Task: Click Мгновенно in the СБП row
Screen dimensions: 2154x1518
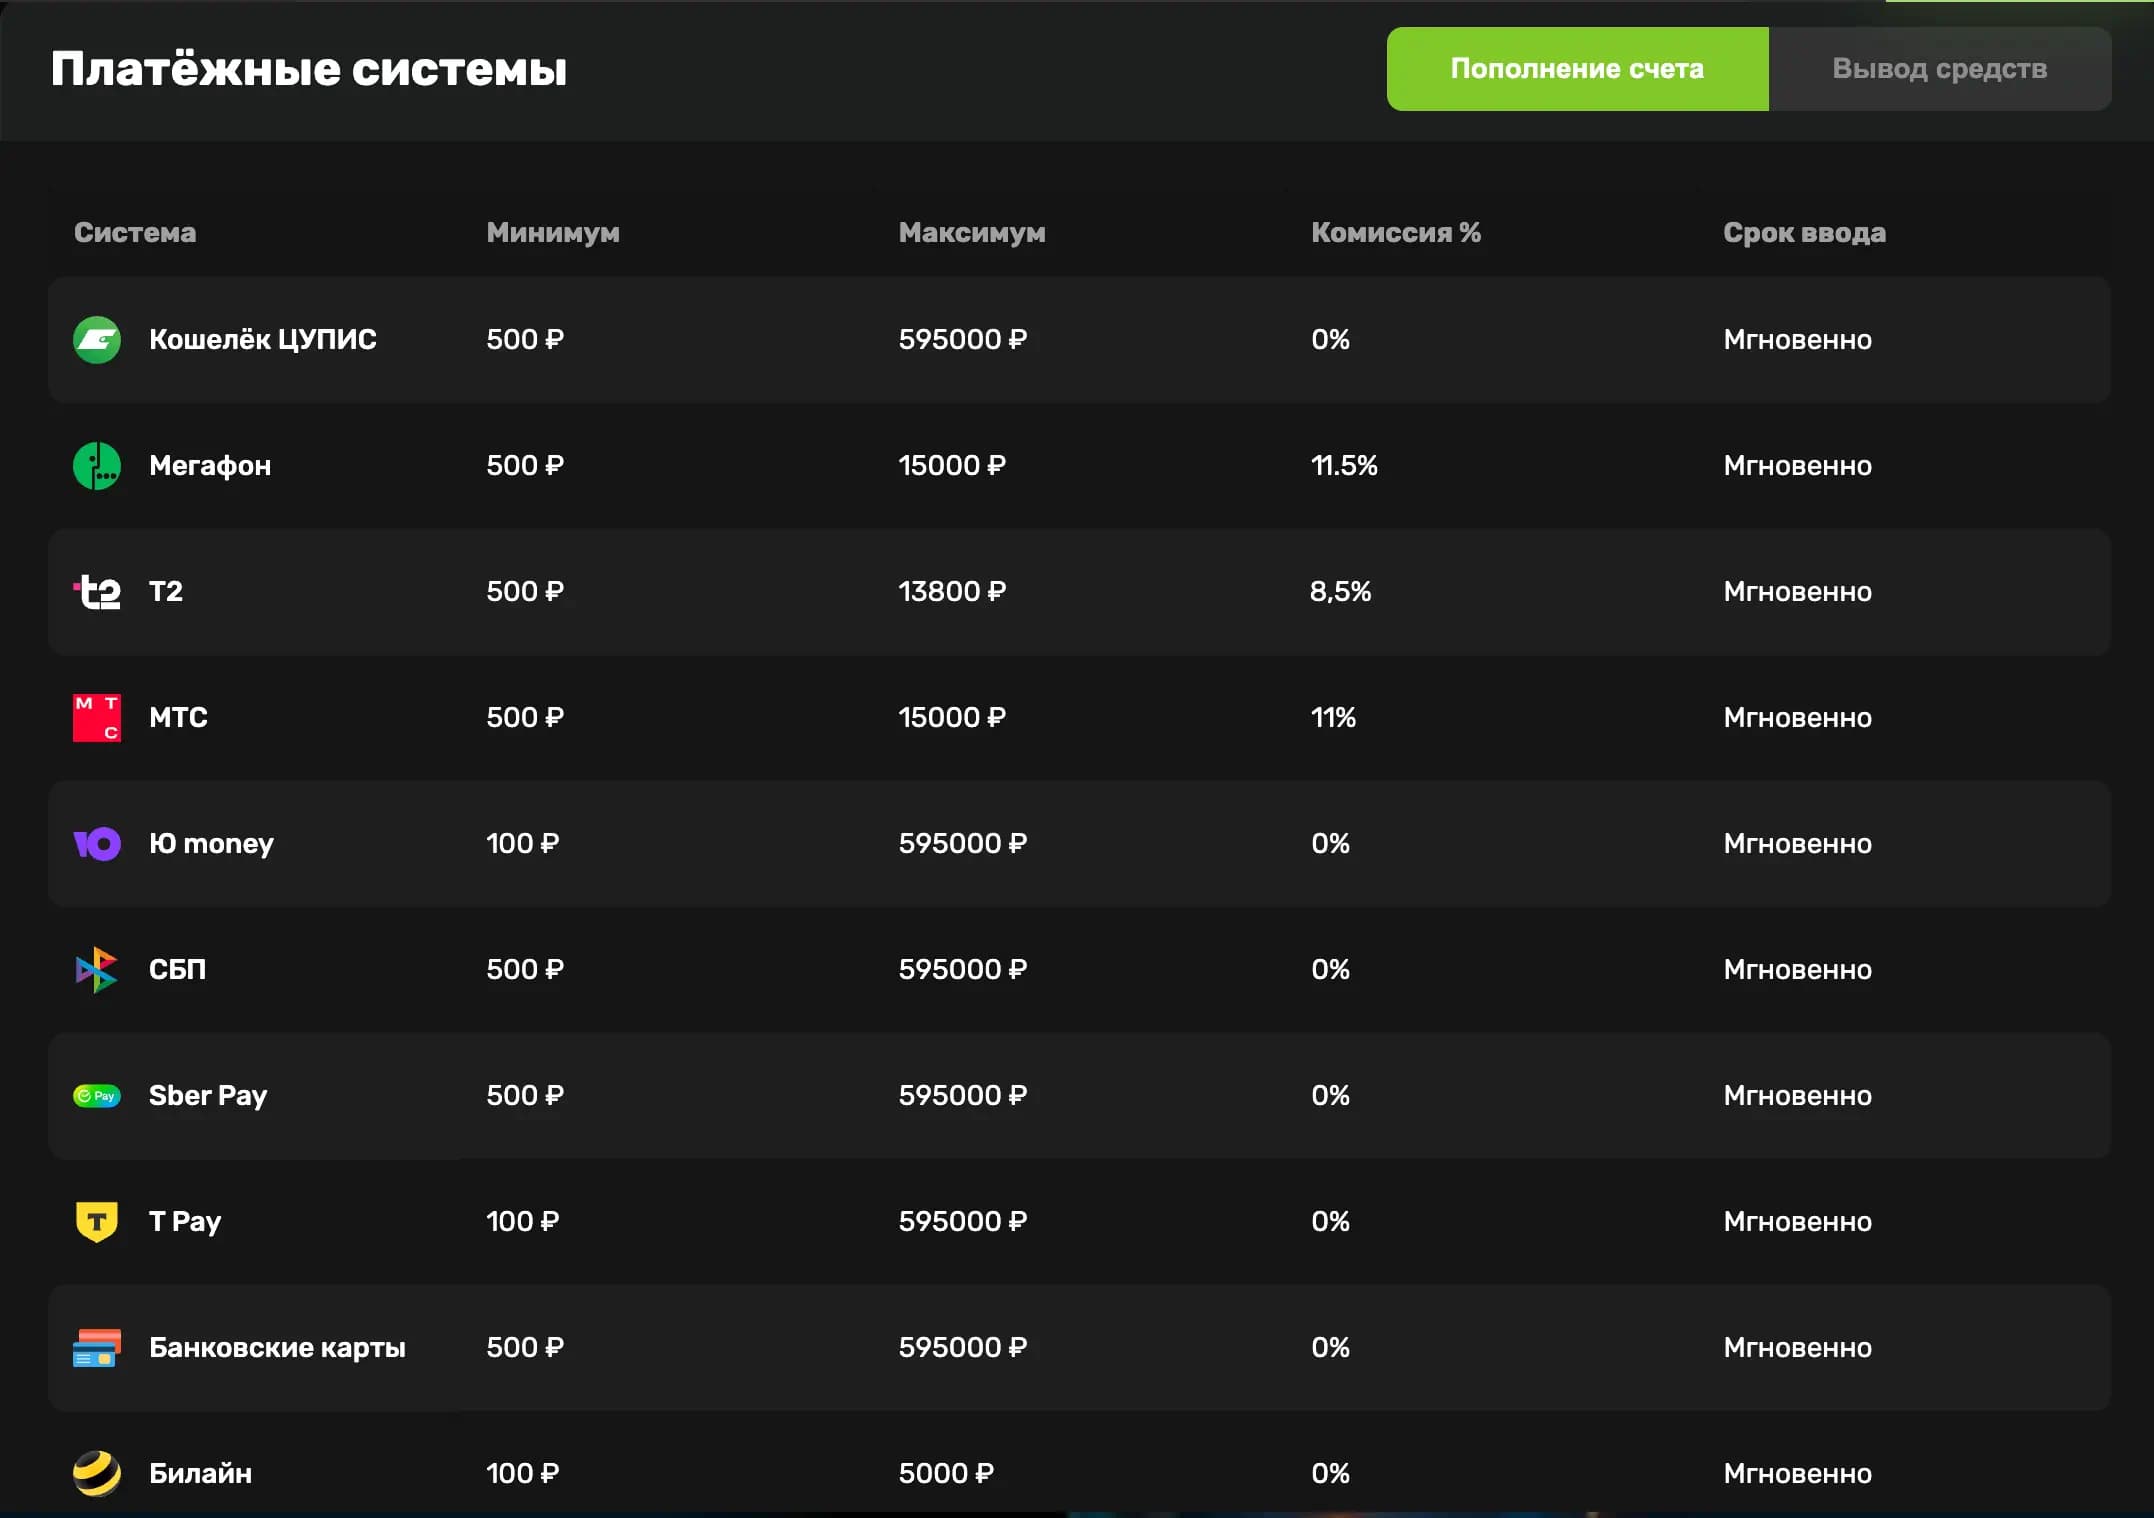Action: [x=1798, y=970]
